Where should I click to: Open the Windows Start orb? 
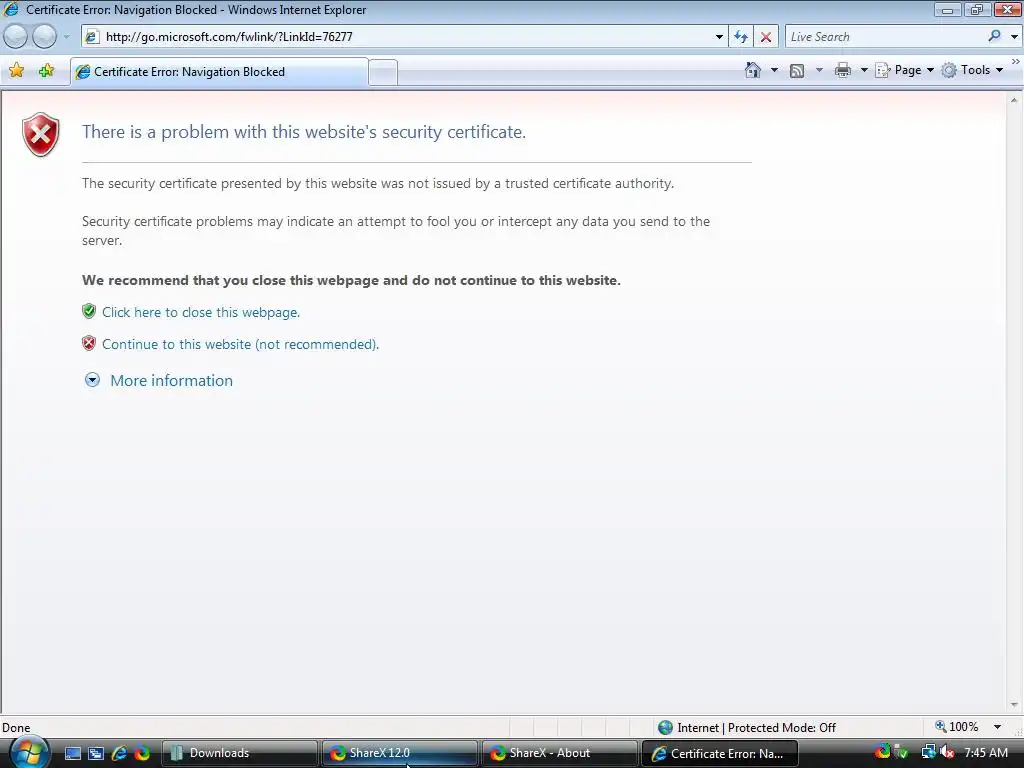[29, 752]
